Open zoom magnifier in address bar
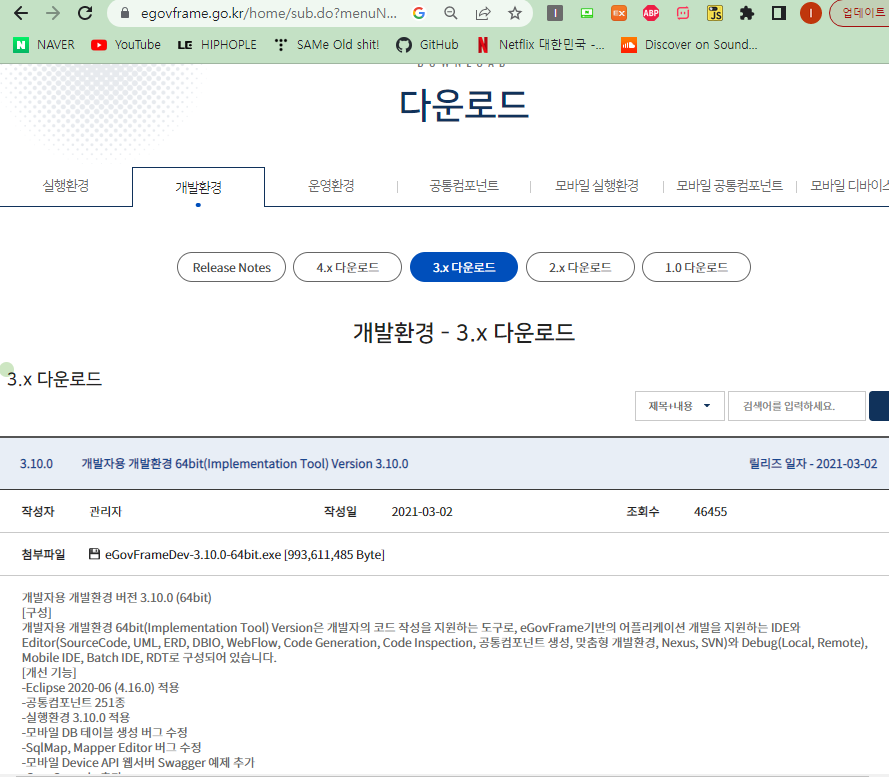This screenshot has height=777, width=889. pyautogui.click(x=451, y=13)
